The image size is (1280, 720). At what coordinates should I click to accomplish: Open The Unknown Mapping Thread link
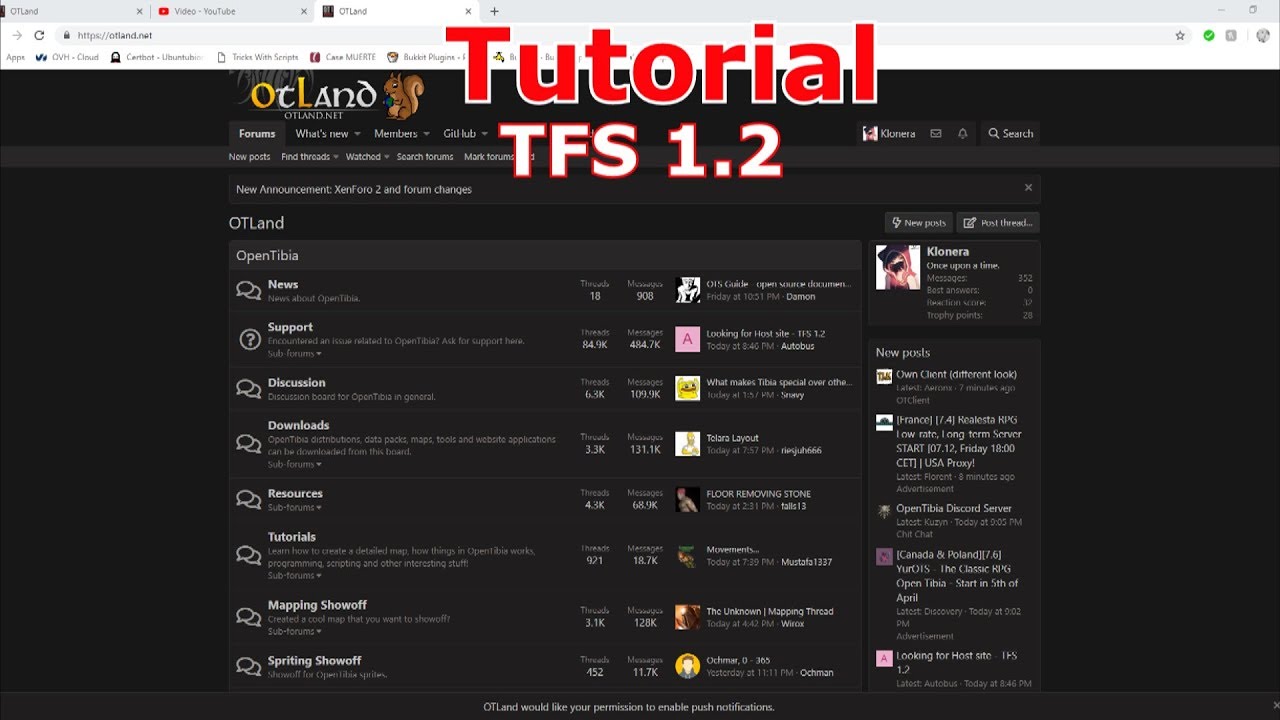coord(770,612)
